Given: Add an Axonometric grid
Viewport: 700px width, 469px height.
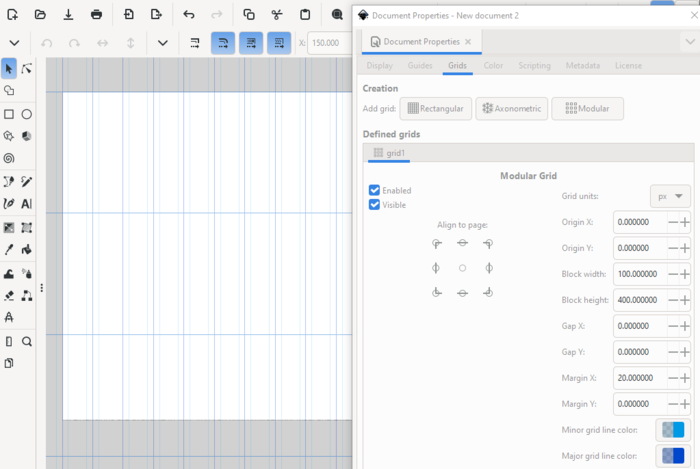Looking at the screenshot, I should click(511, 108).
